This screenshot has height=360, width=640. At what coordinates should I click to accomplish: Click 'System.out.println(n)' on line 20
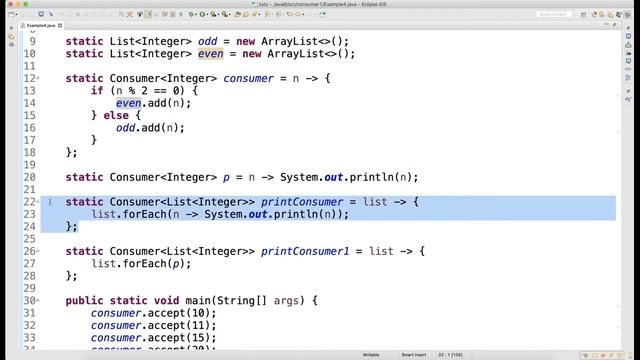(345, 177)
